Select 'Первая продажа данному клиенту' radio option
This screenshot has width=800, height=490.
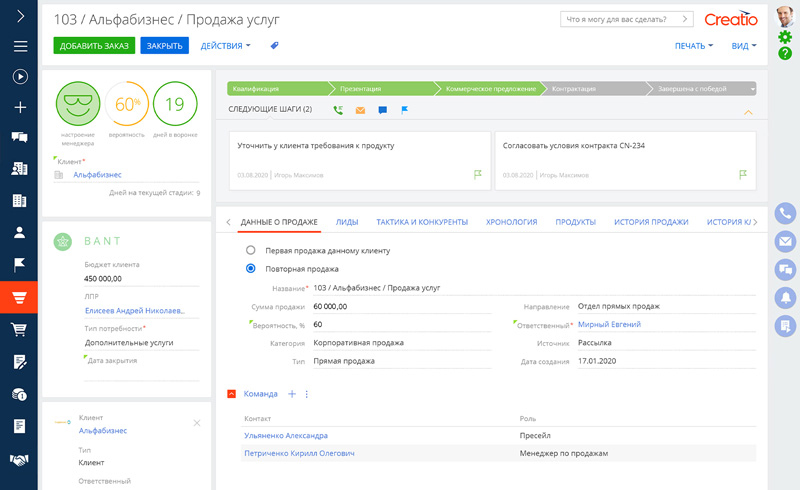[x=251, y=250]
